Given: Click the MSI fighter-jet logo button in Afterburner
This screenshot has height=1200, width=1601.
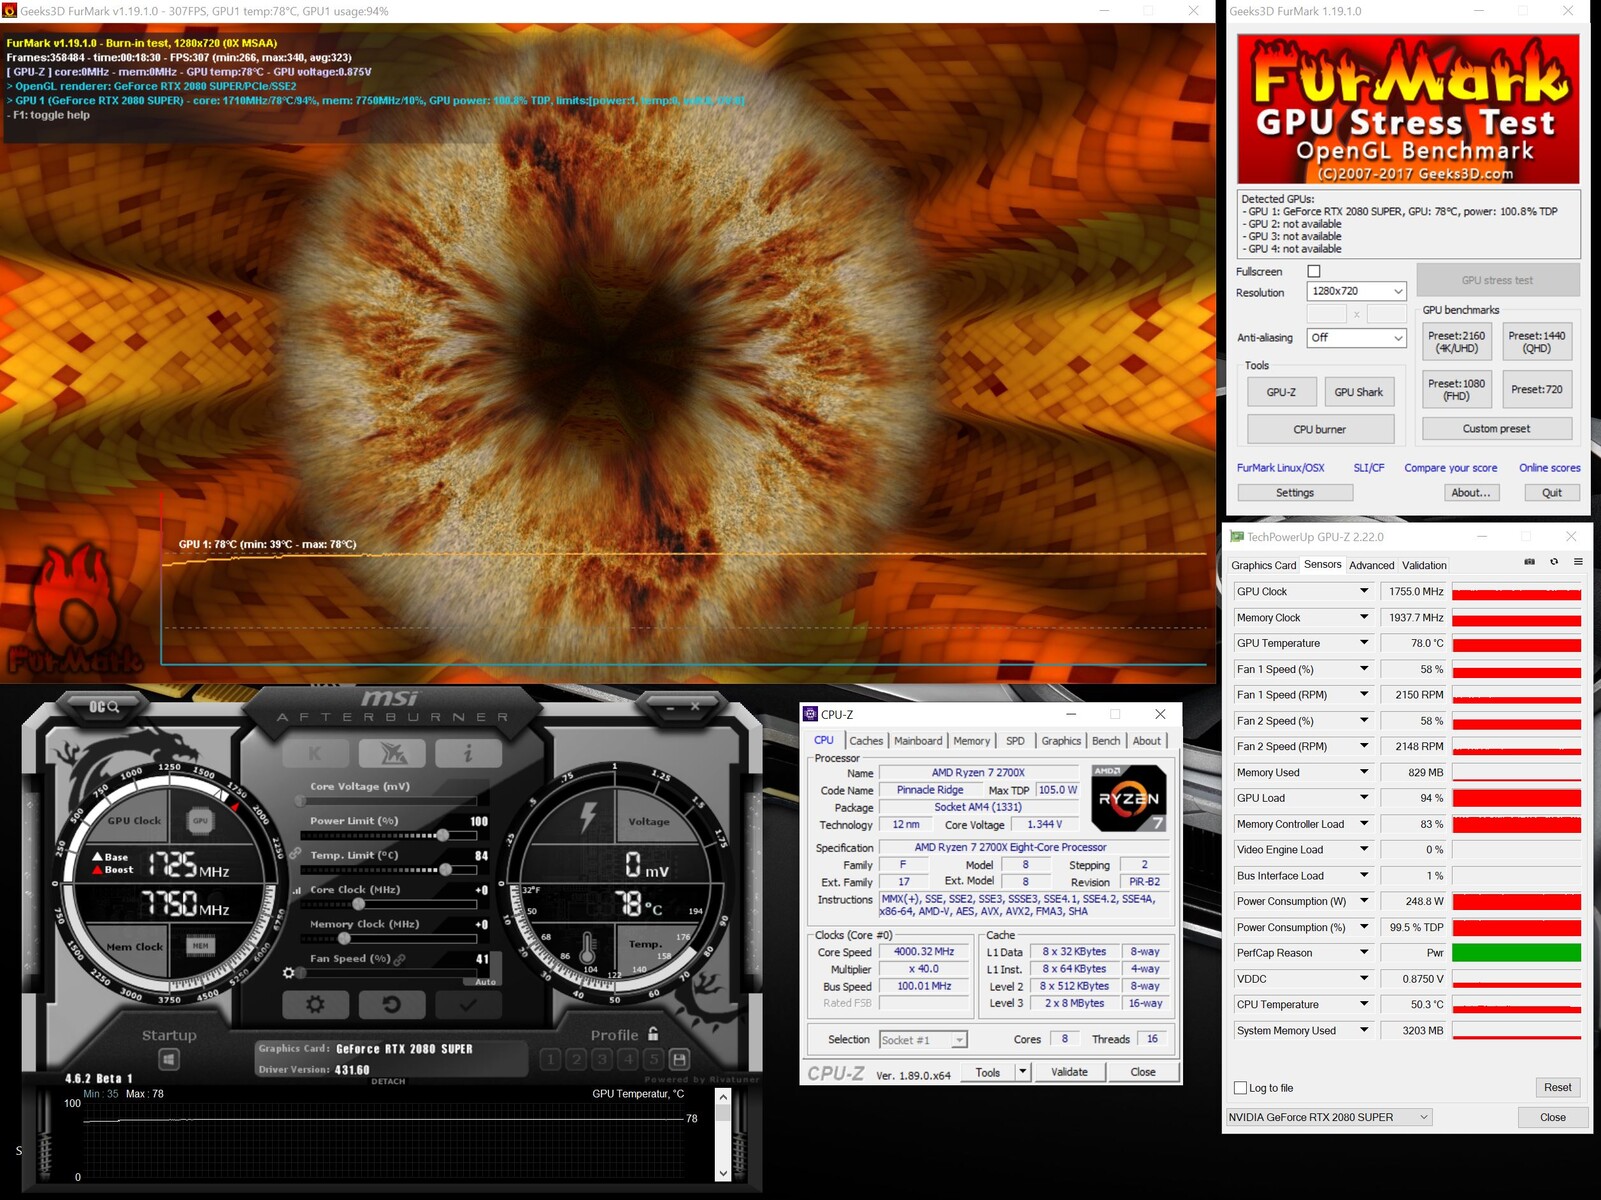Looking at the screenshot, I should (x=391, y=753).
